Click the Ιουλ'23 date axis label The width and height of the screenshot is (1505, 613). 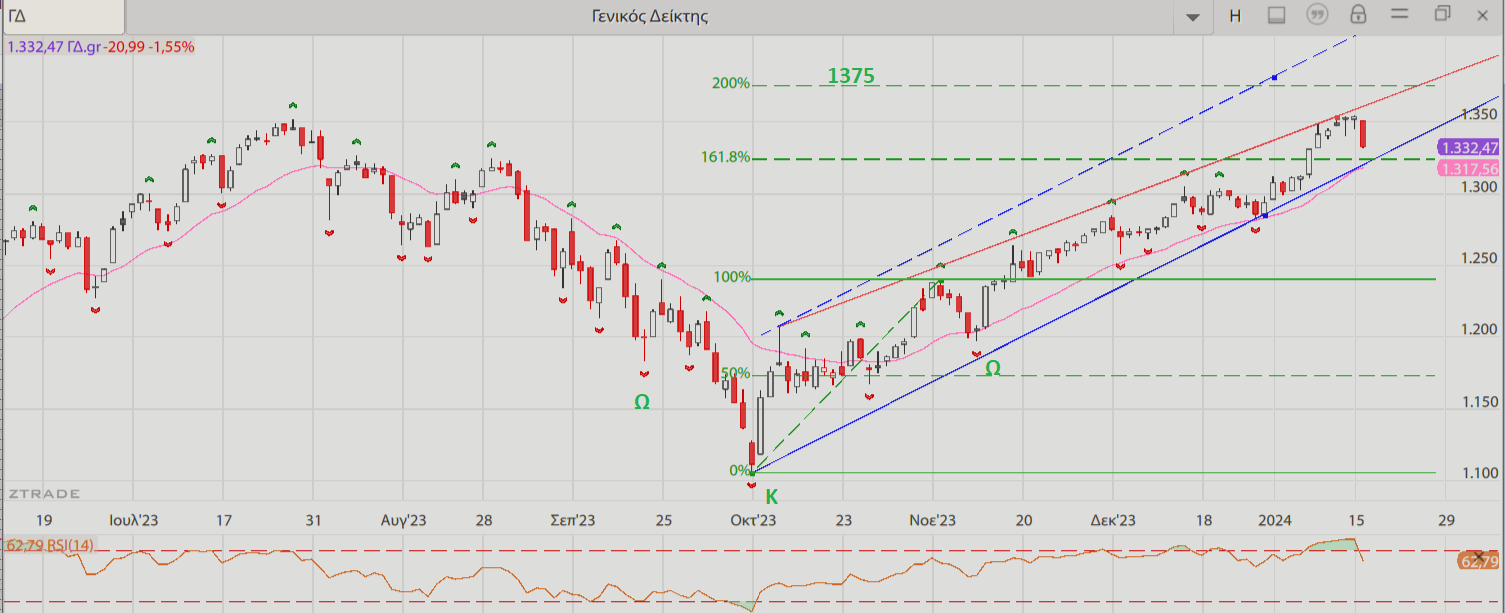click(132, 520)
